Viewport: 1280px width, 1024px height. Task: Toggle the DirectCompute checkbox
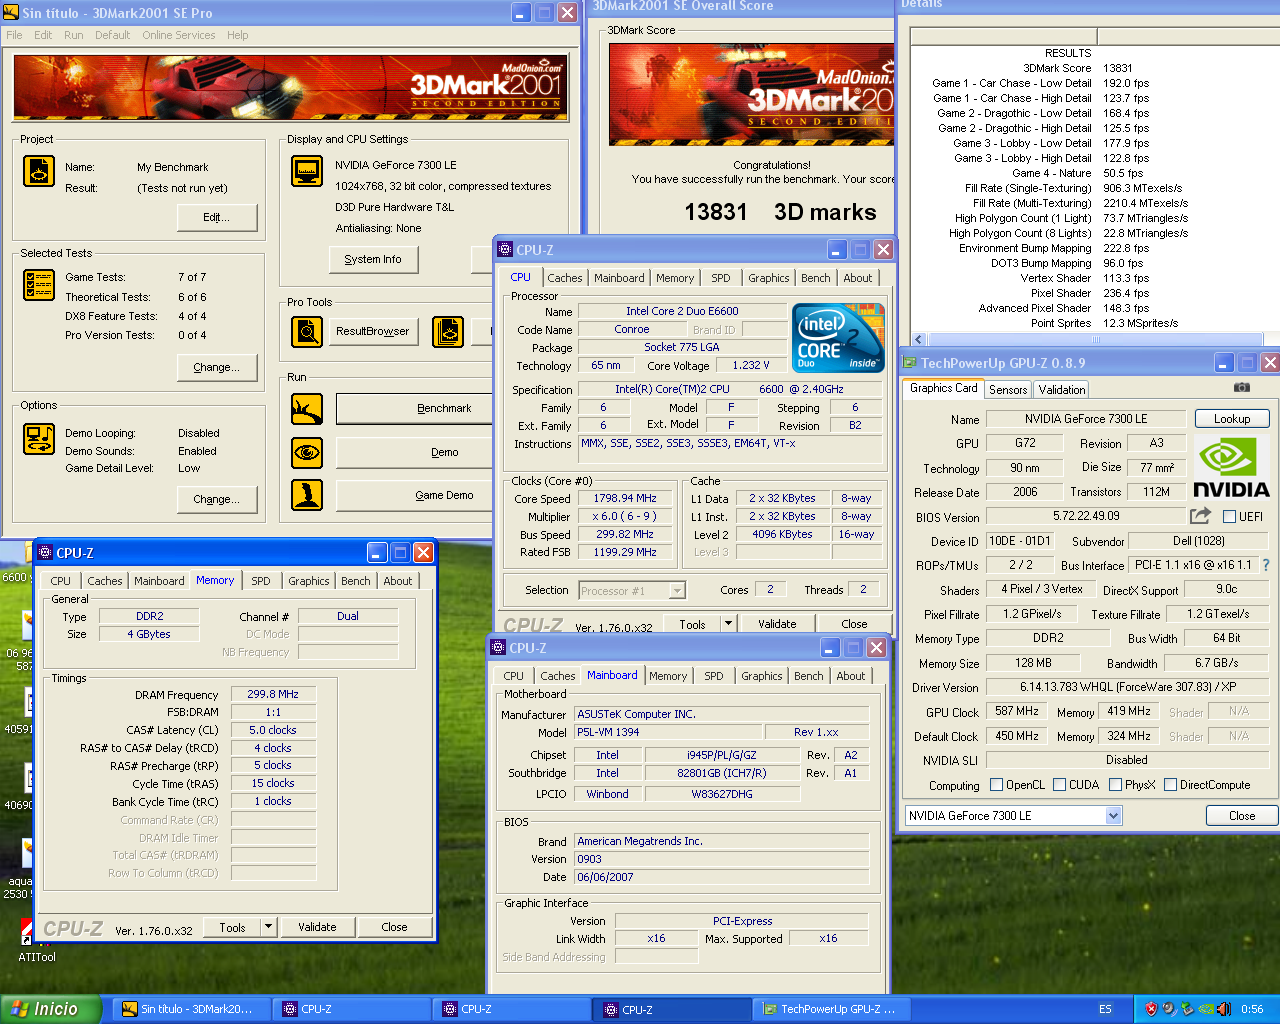[x=1170, y=785]
